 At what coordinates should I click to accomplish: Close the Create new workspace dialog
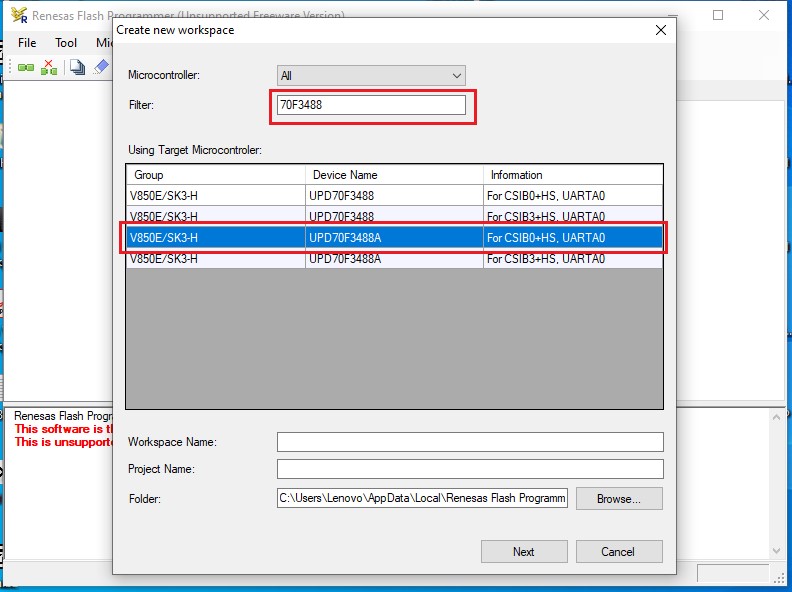660,30
